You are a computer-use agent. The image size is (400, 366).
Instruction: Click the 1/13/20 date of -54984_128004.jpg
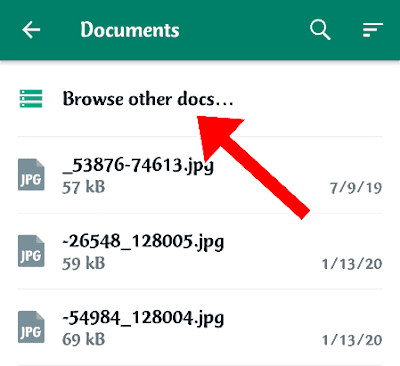point(352,340)
